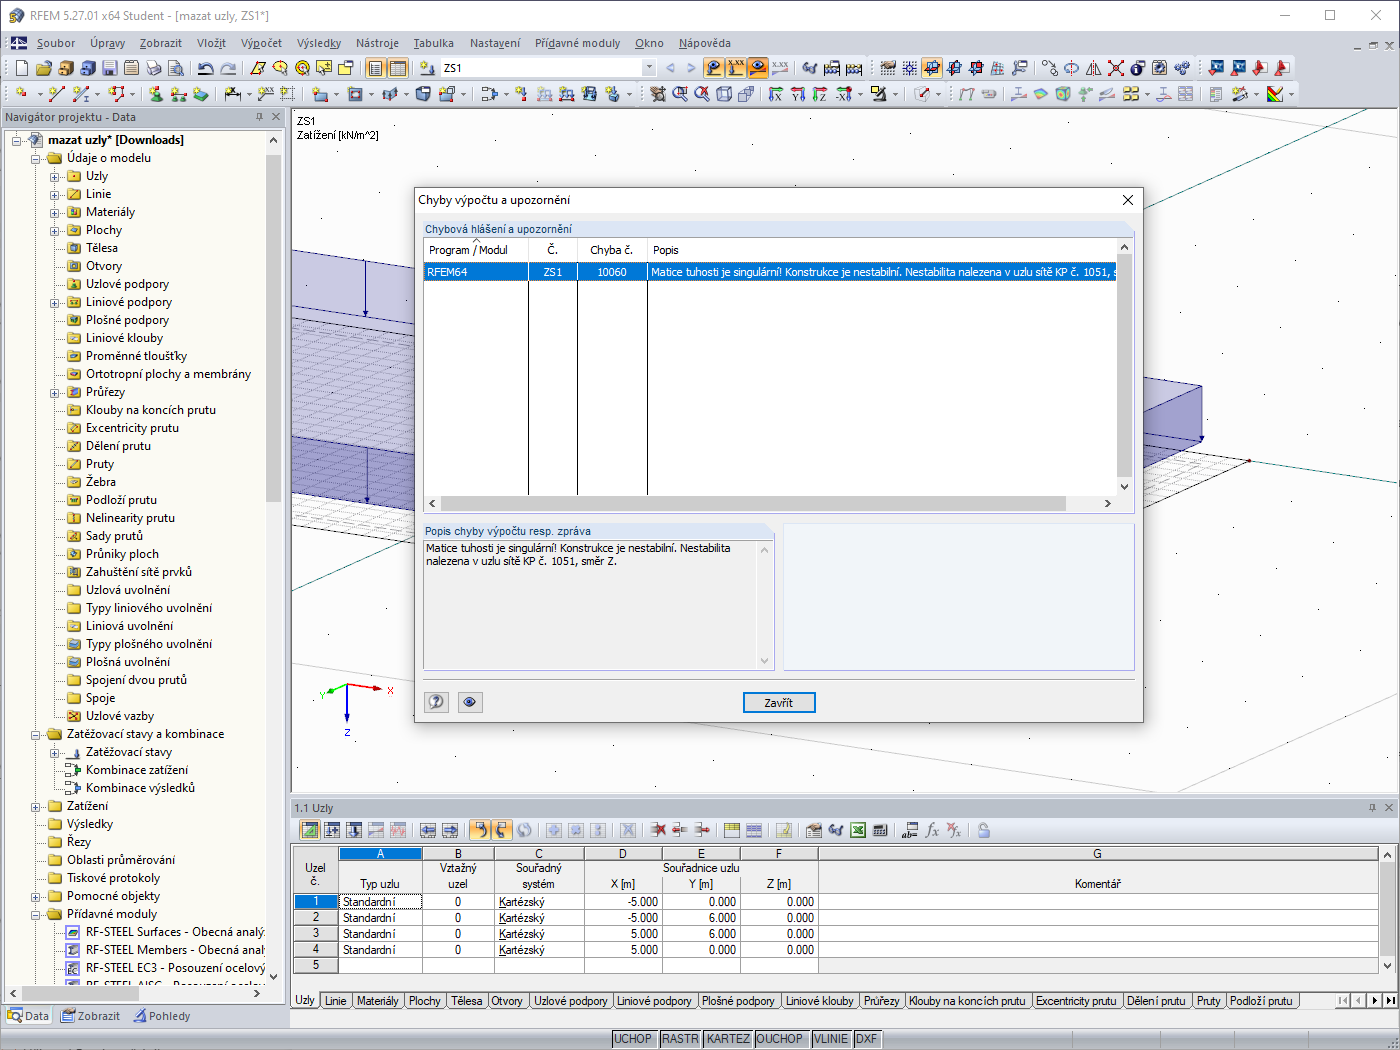The width and height of the screenshot is (1400, 1050).
Task: Open the Nápověda menu
Action: [704, 43]
